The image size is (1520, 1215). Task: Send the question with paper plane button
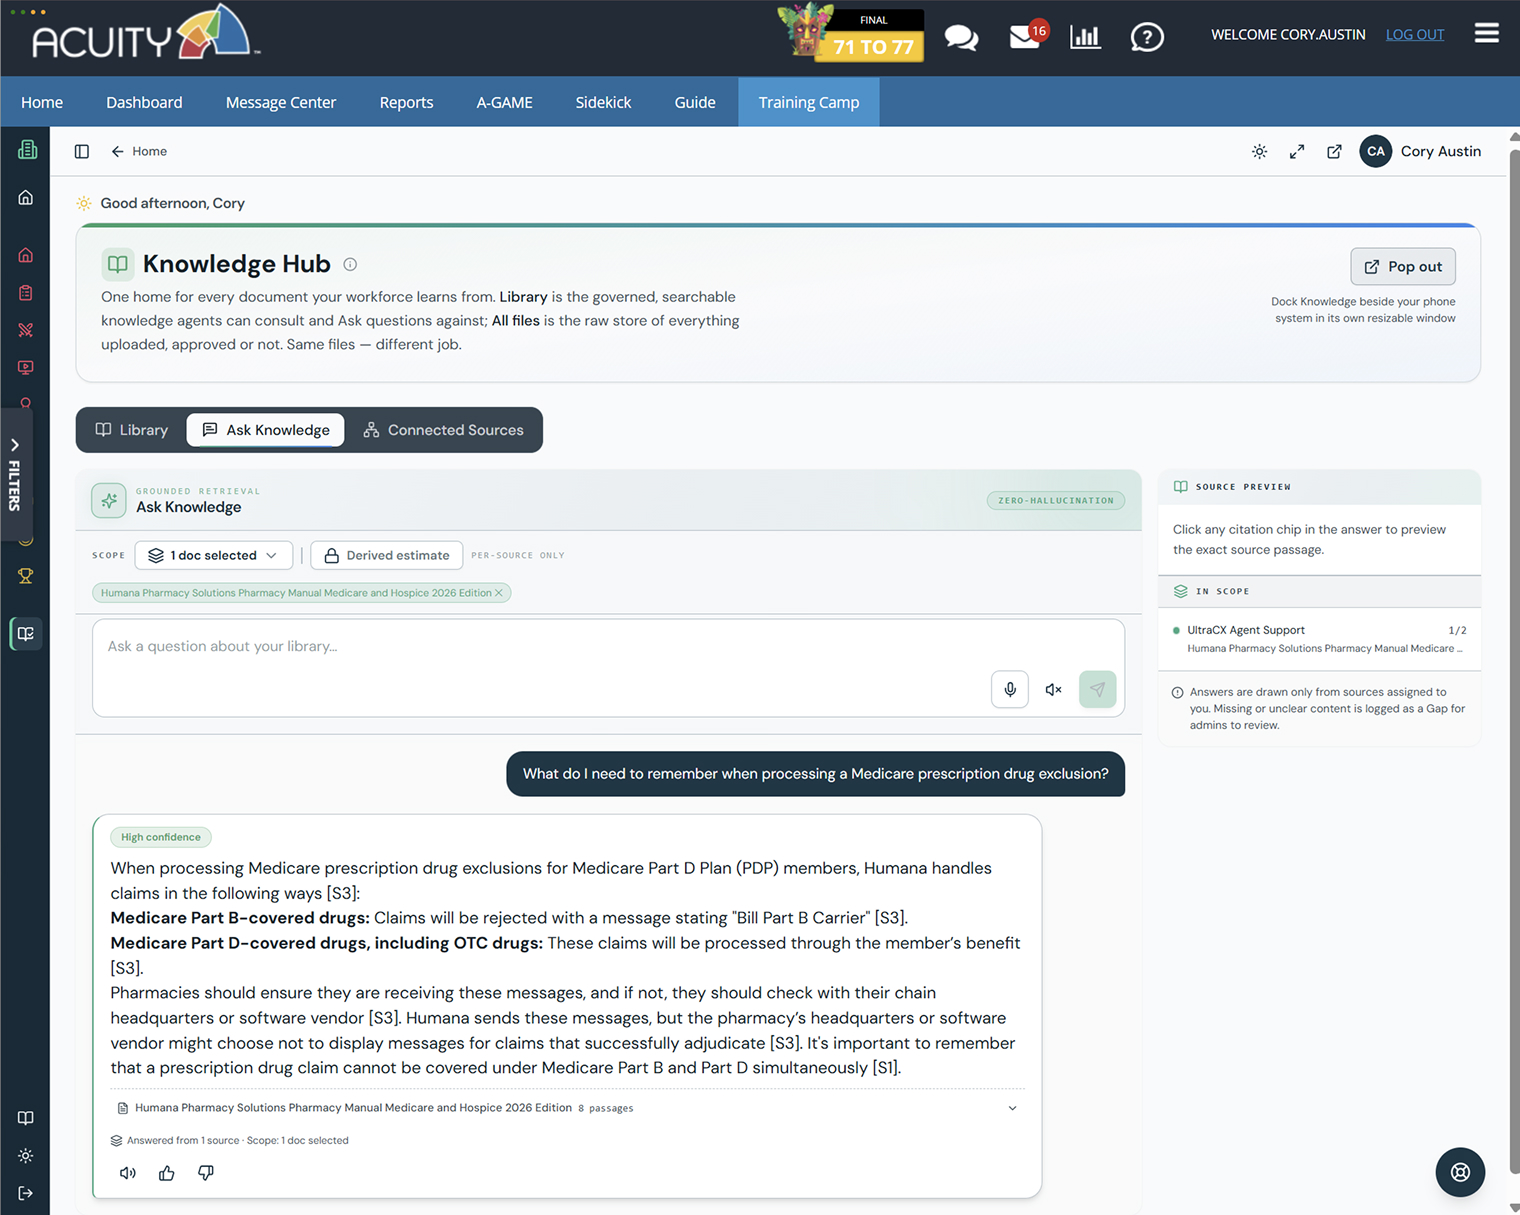(1097, 689)
